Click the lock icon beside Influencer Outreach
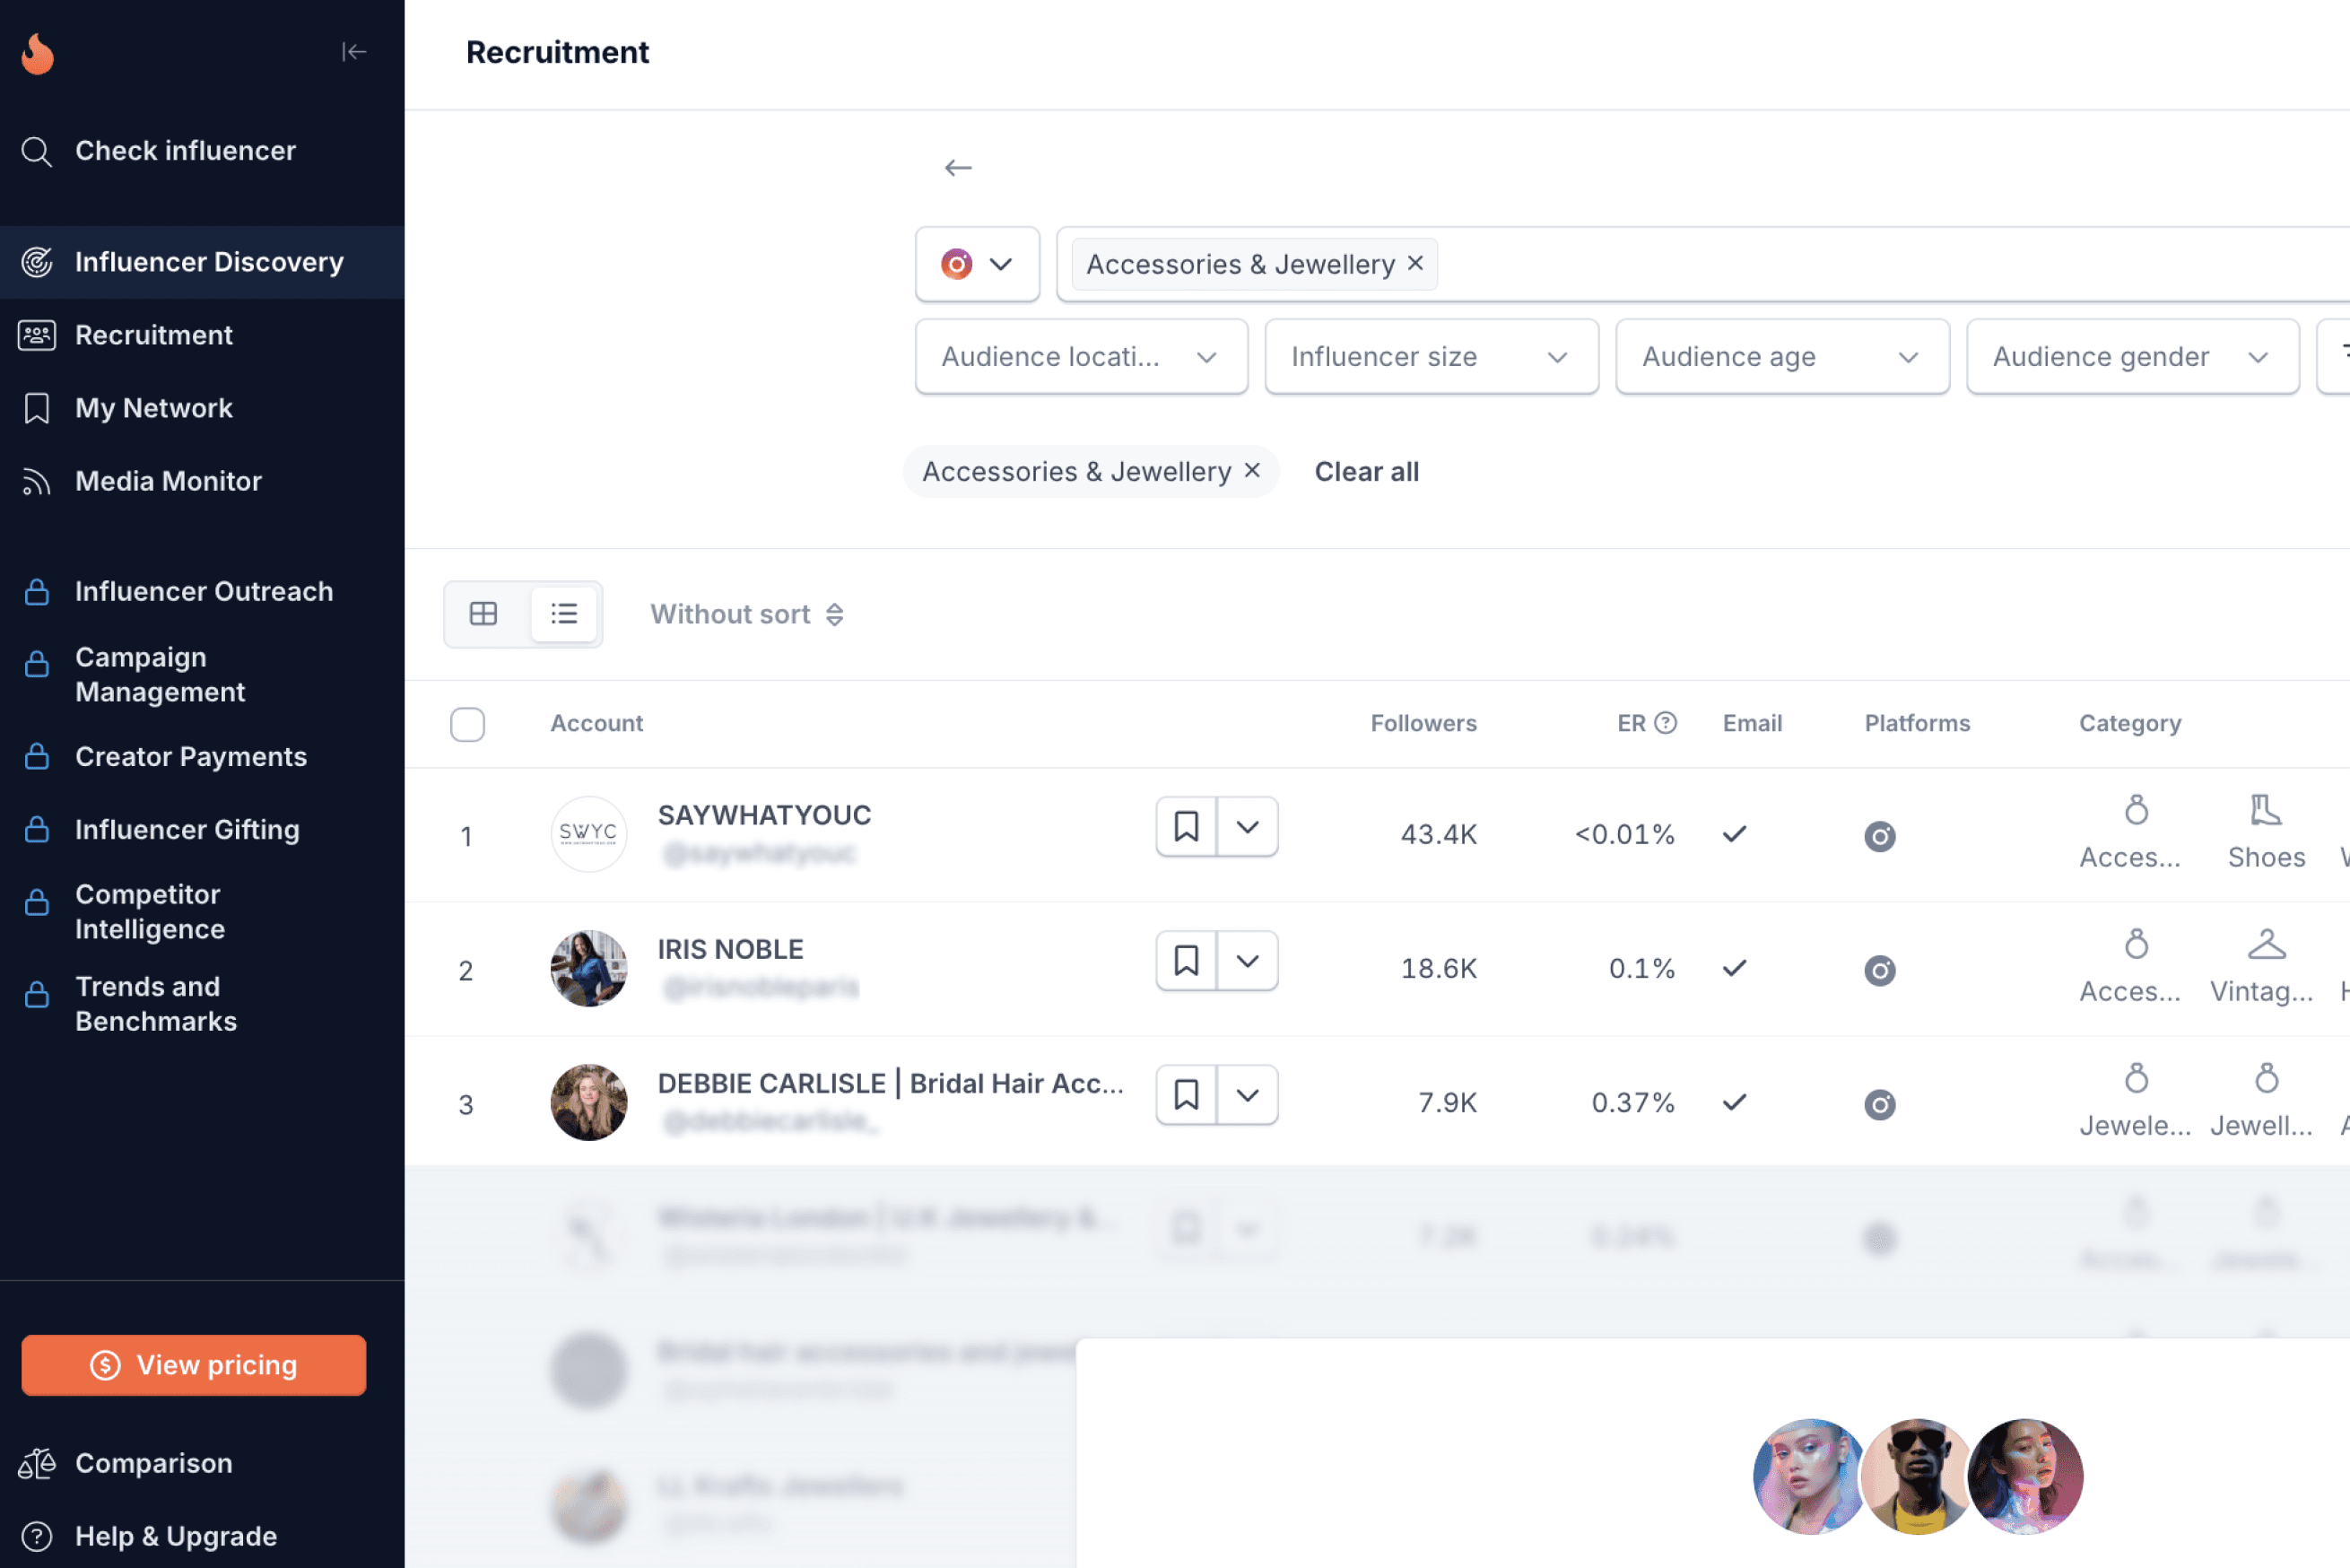This screenshot has width=2350, height=1568. [x=37, y=591]
